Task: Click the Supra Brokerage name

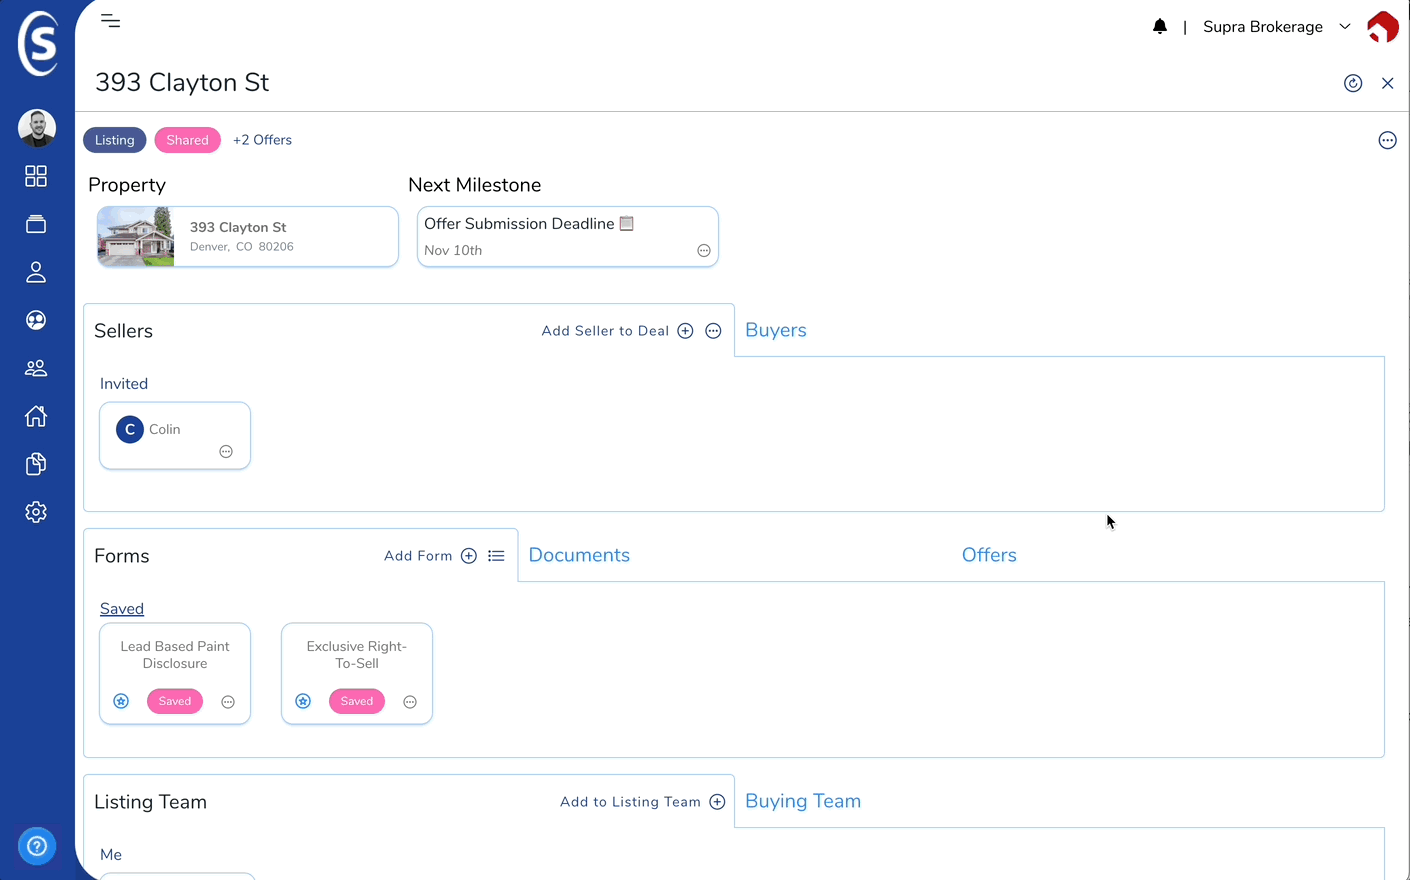Action: 1263,27
